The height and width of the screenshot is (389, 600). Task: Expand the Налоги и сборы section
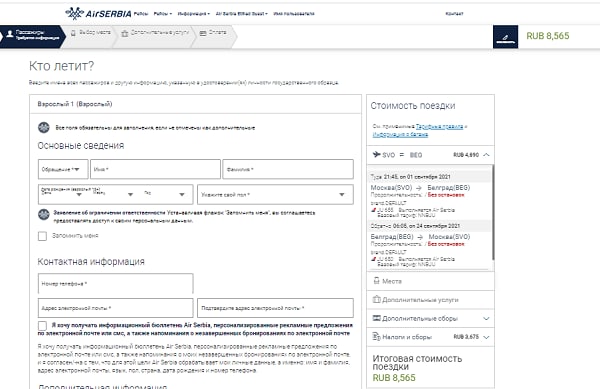(x=486, y=337)
